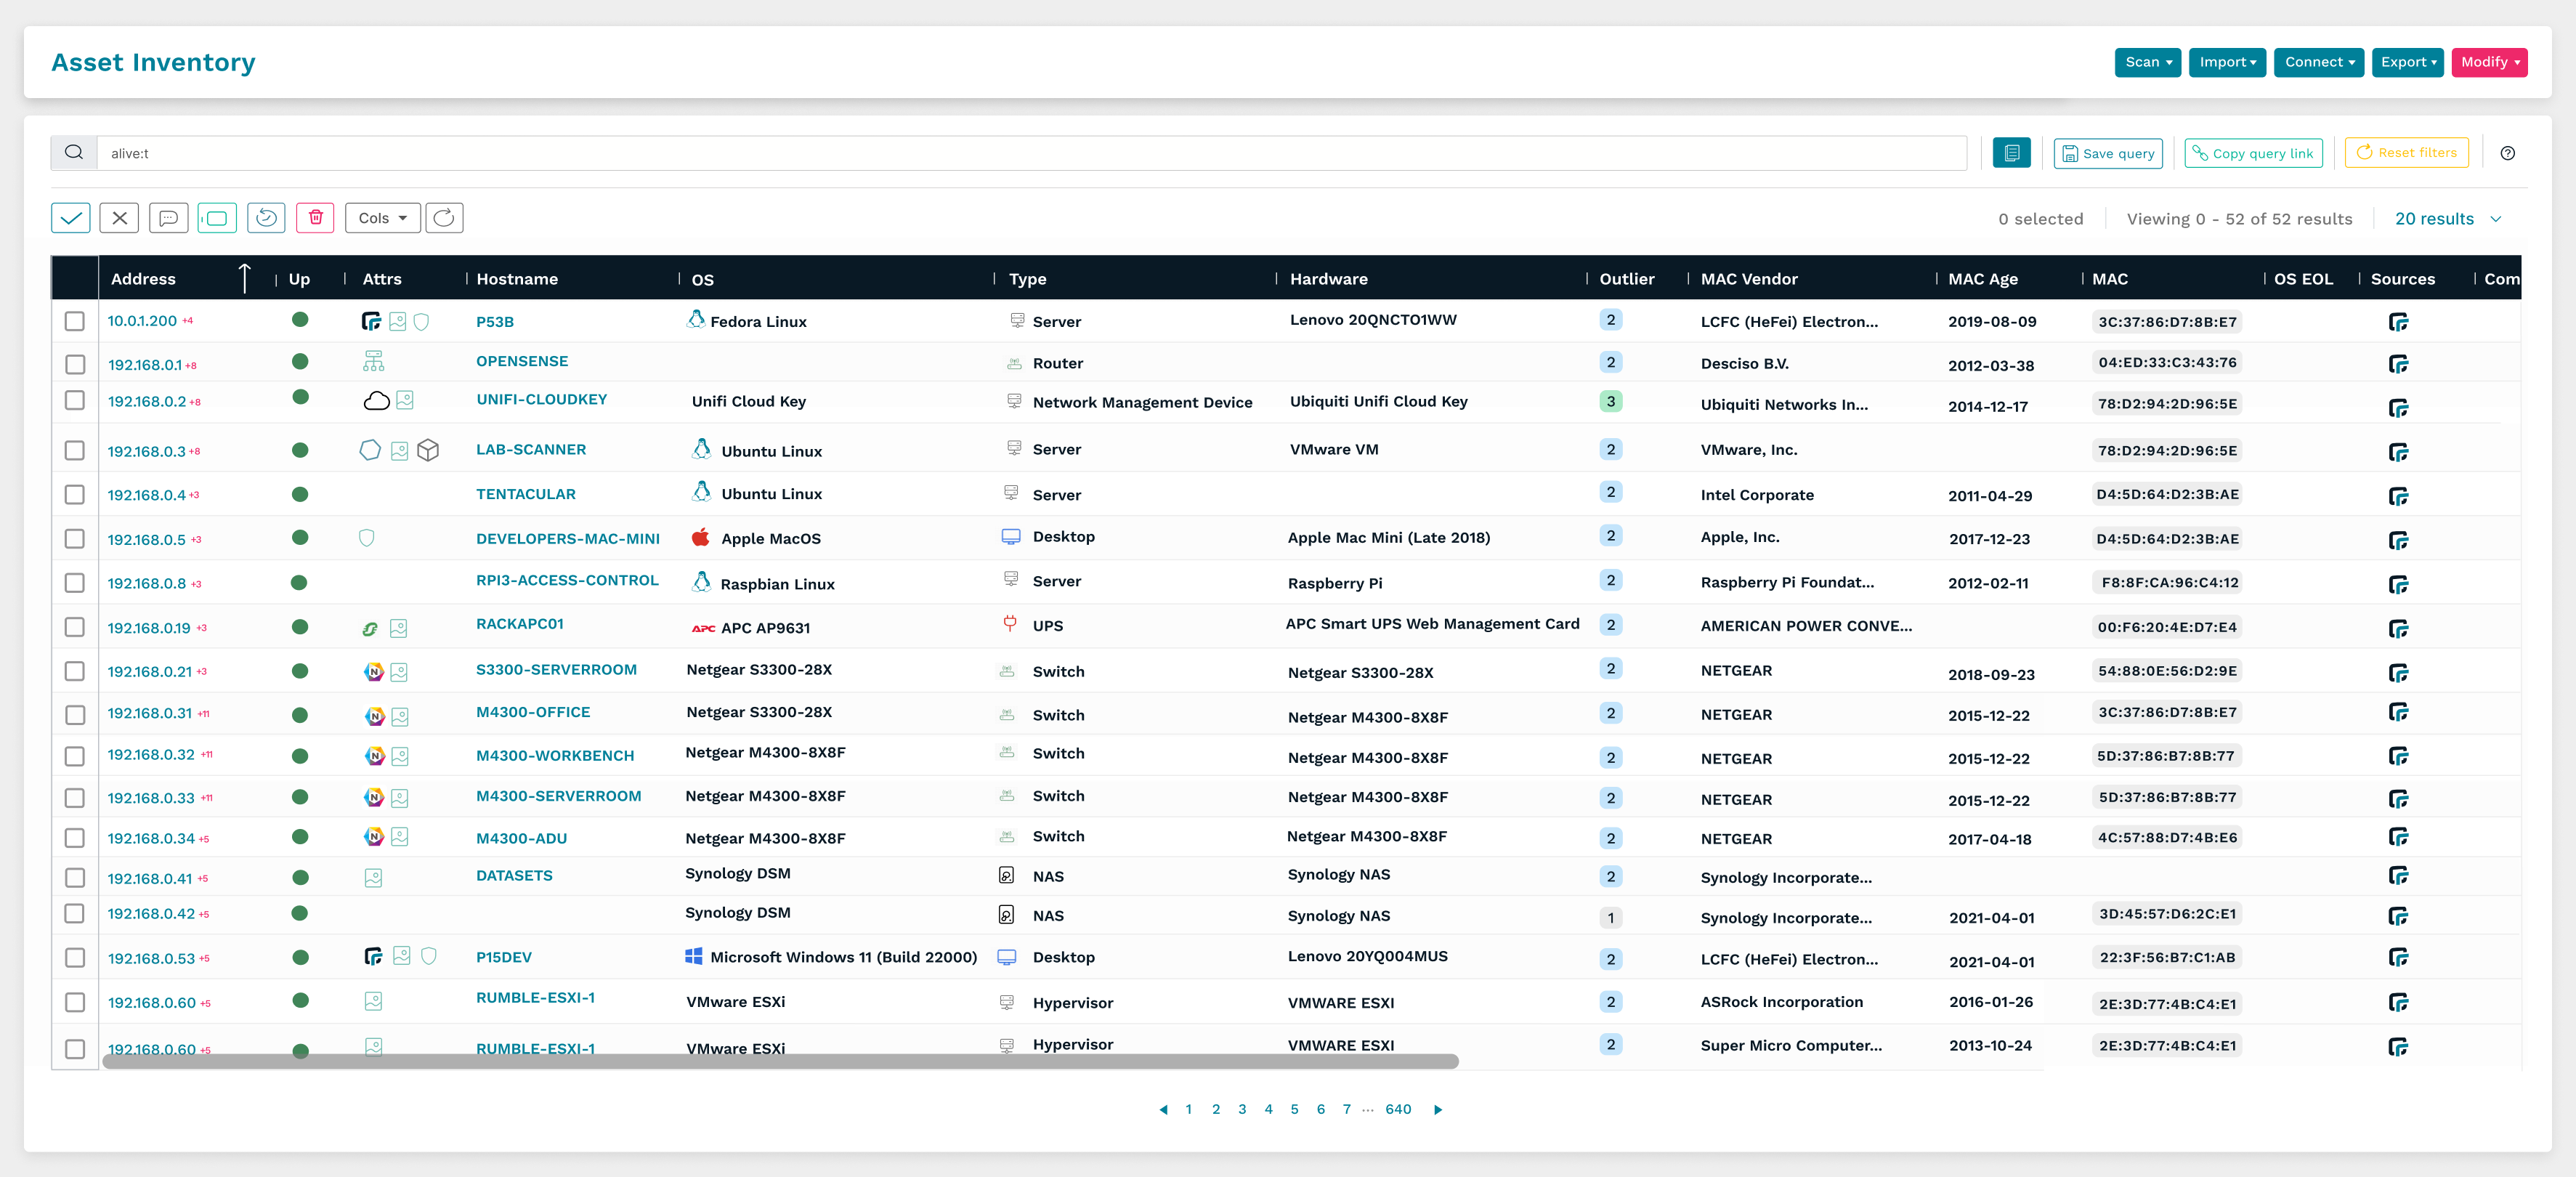Screen dimensions: 2576x1177
Task: Select the RACKAPC01 row checkbox
Action: coord(75,627)
